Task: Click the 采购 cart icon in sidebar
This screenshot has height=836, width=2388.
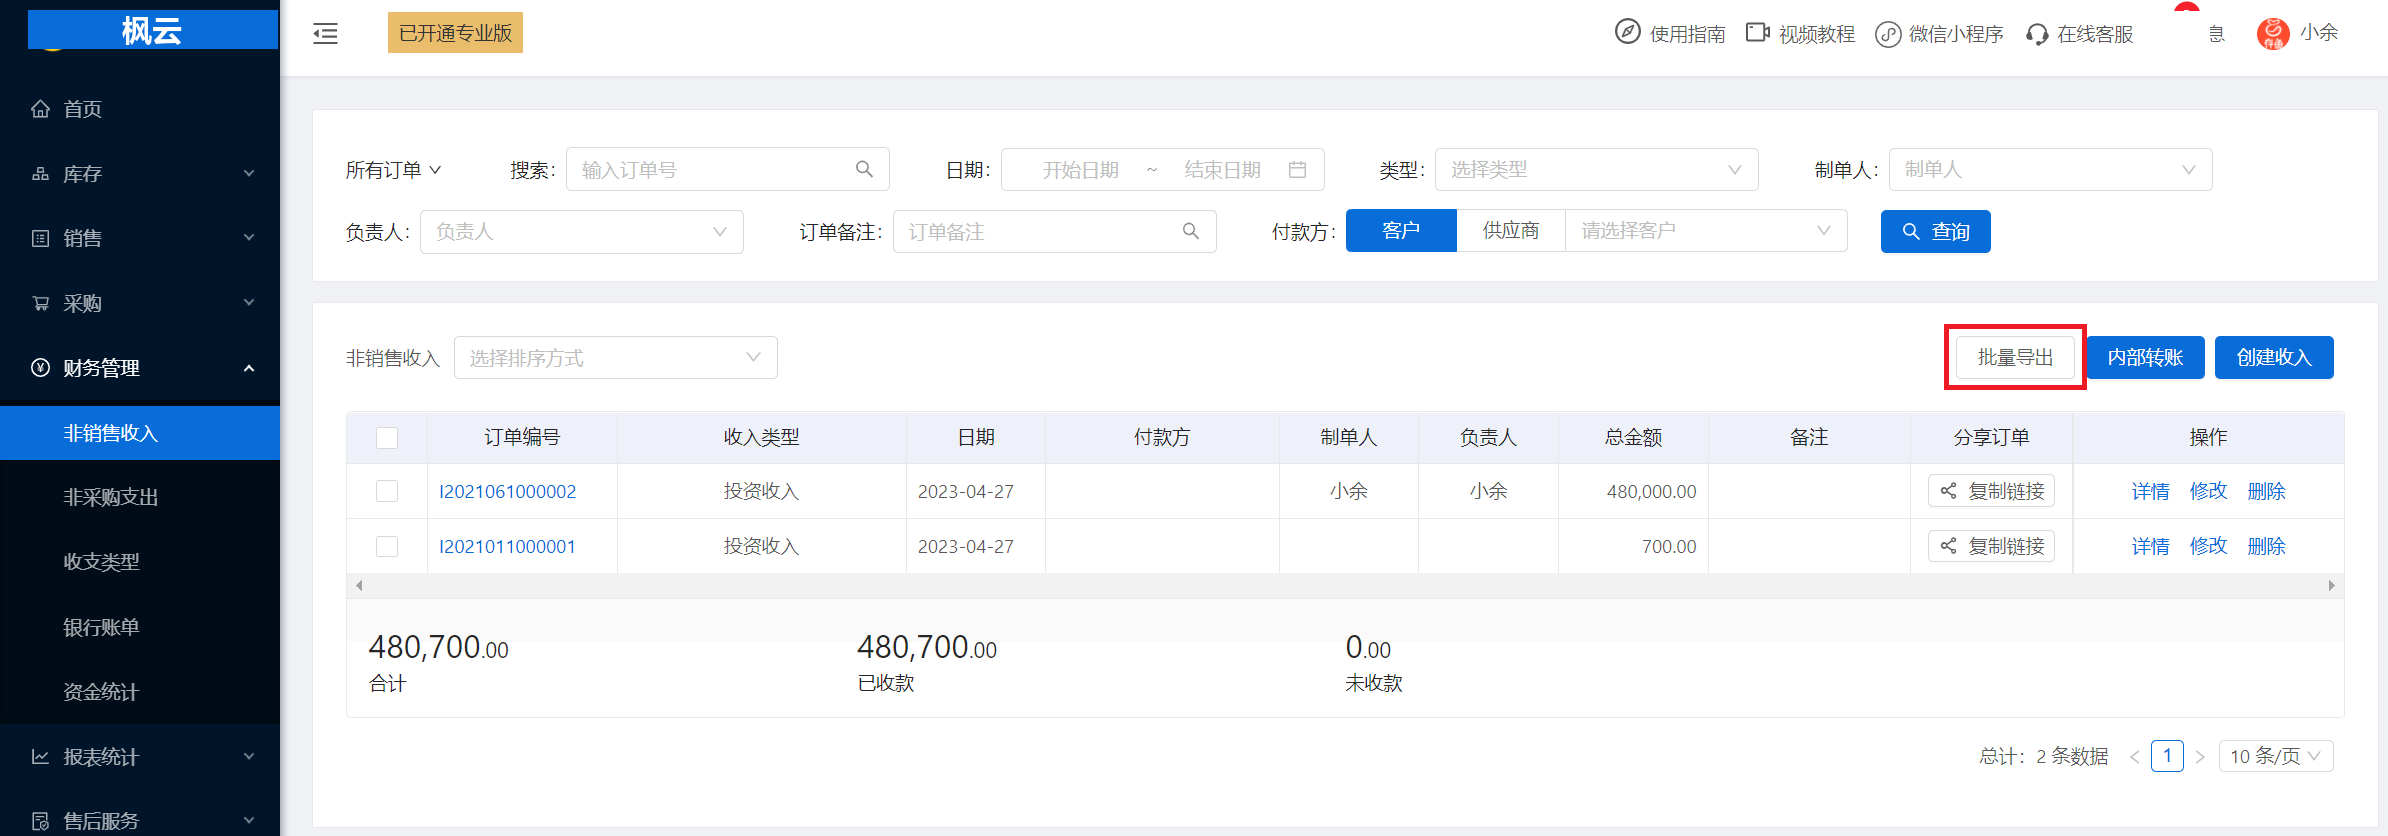Action: click(x=40, y=303)
